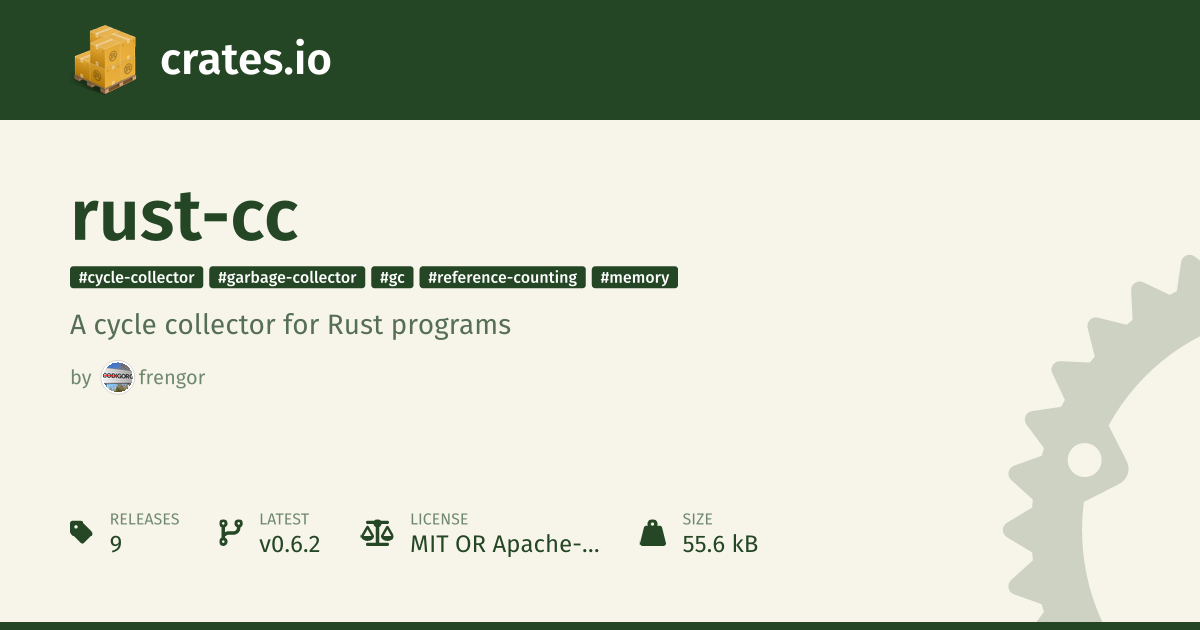Visit the author name frengor

click(172, 377)
